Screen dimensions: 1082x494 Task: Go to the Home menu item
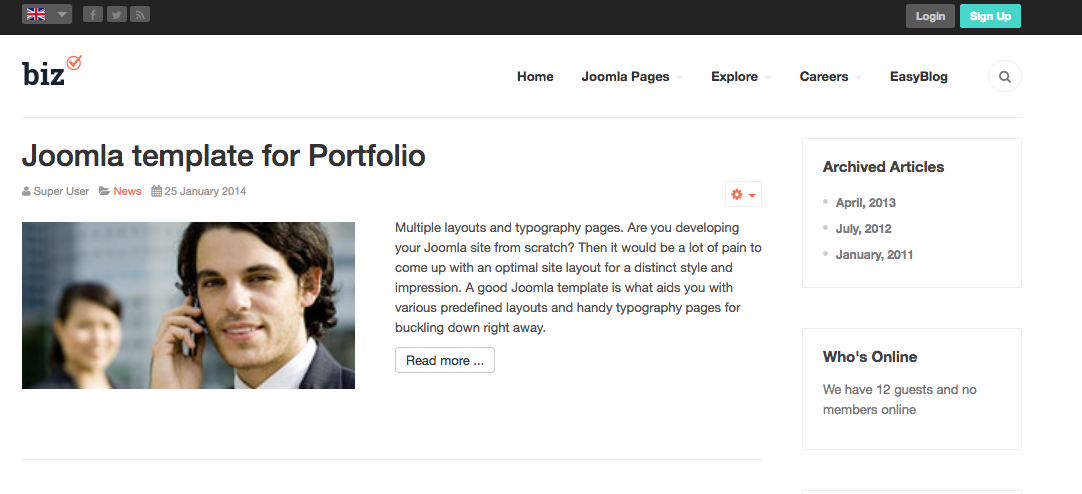click(x=535, y=77)
